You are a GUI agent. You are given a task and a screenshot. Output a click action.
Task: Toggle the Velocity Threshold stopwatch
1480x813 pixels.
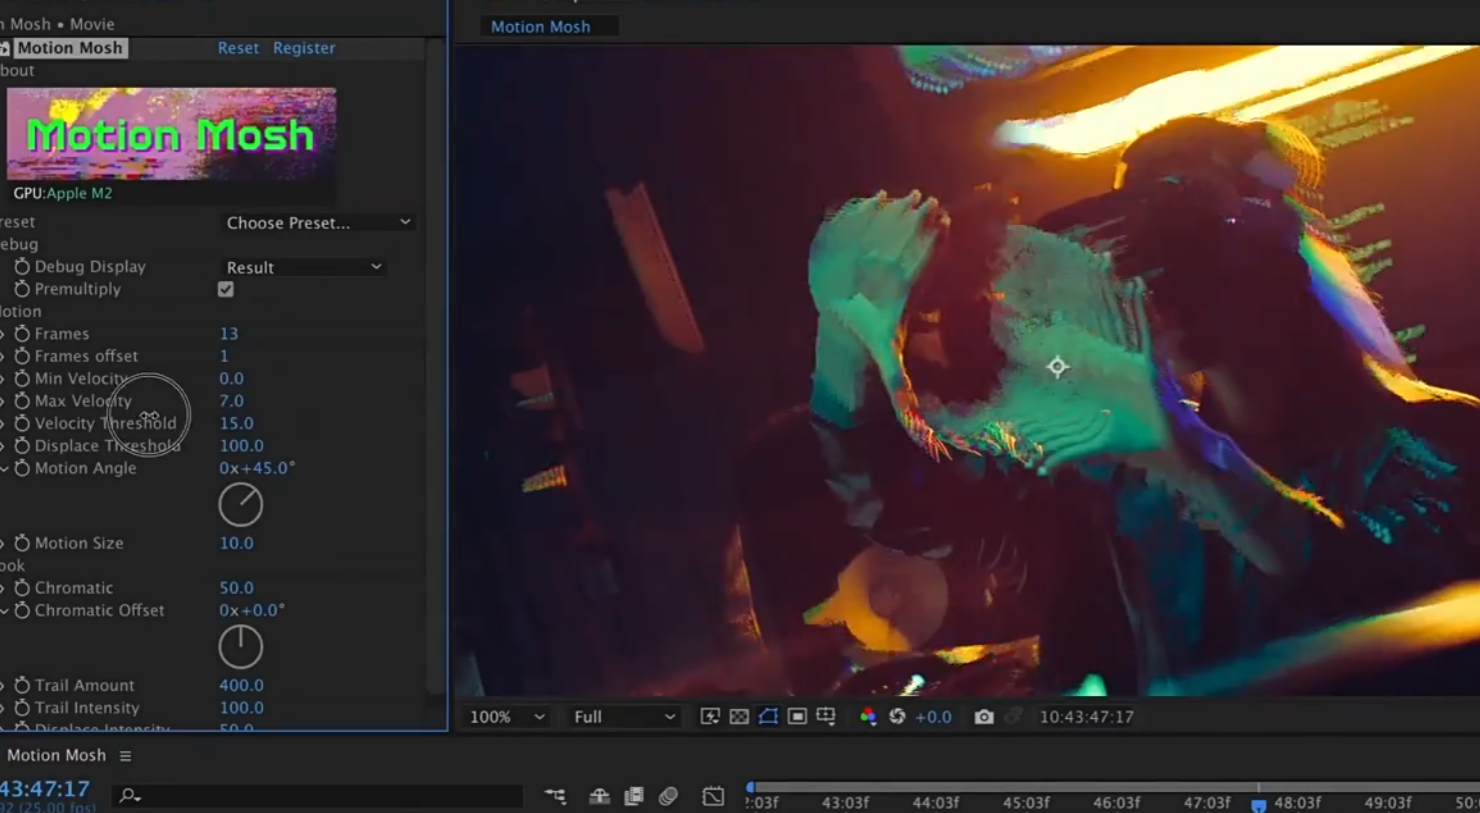[x=22, y=423]
